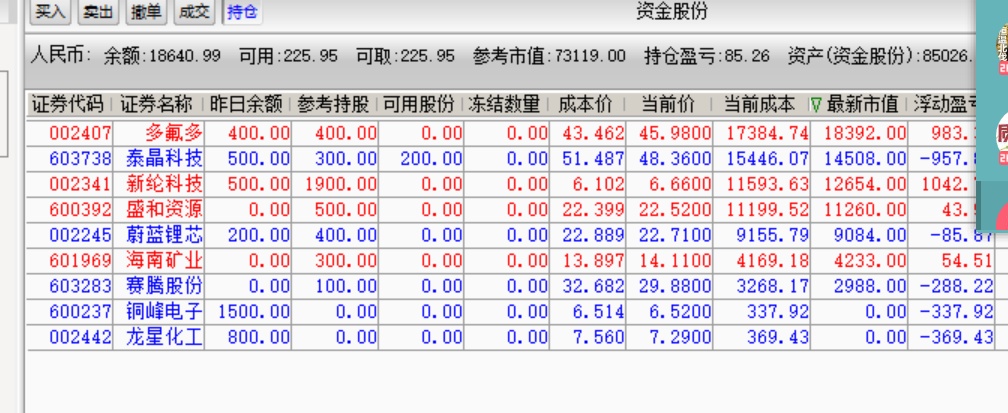The width and height of the screenshot is (1008, 413).
Task: Switch to the 成交 tab
Action: tap(194, 11)
